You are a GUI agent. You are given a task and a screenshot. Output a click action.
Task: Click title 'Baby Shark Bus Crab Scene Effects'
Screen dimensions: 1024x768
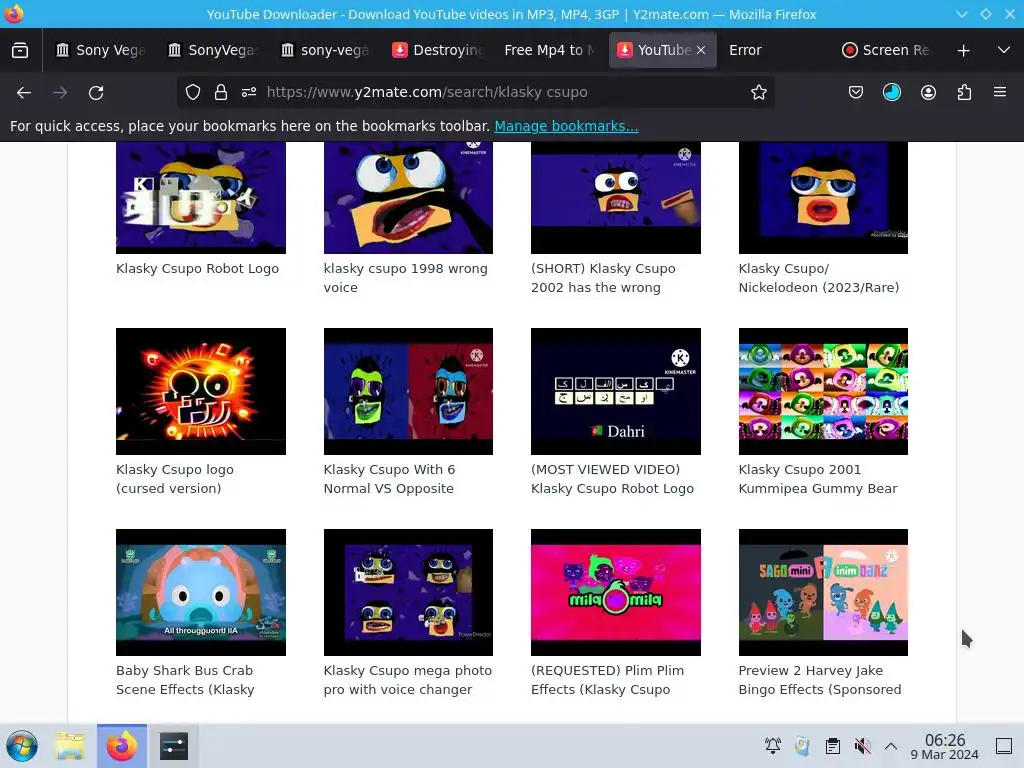185,680
